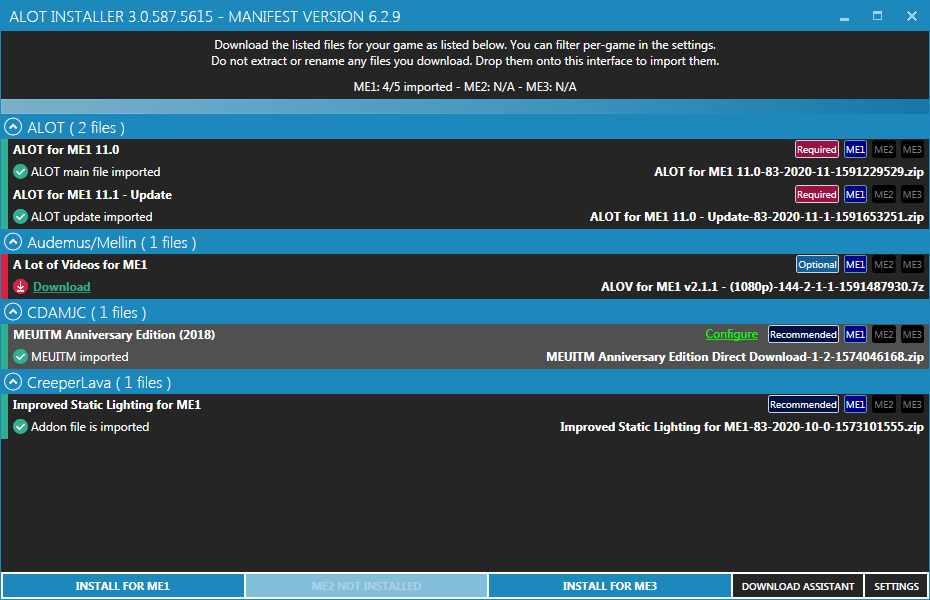Click ME2 badge on A Lot of Videos row

pyautogui.click(x=884, y=264)
